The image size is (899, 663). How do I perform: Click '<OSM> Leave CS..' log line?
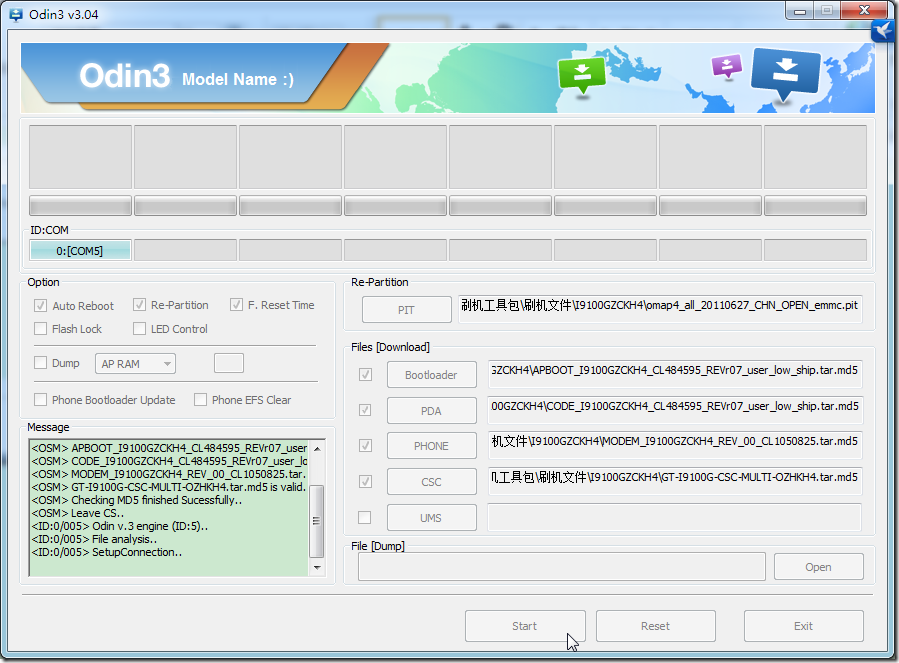(x=78, y=513)
